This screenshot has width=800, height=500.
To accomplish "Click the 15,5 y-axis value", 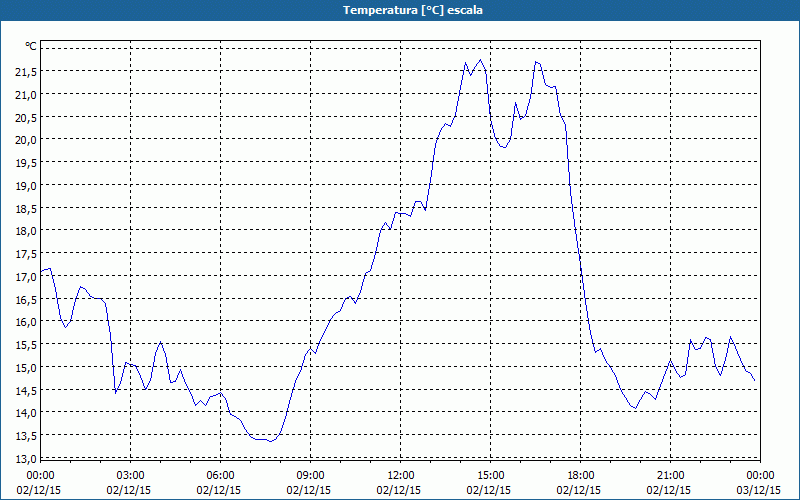I will tap(26, 345).
